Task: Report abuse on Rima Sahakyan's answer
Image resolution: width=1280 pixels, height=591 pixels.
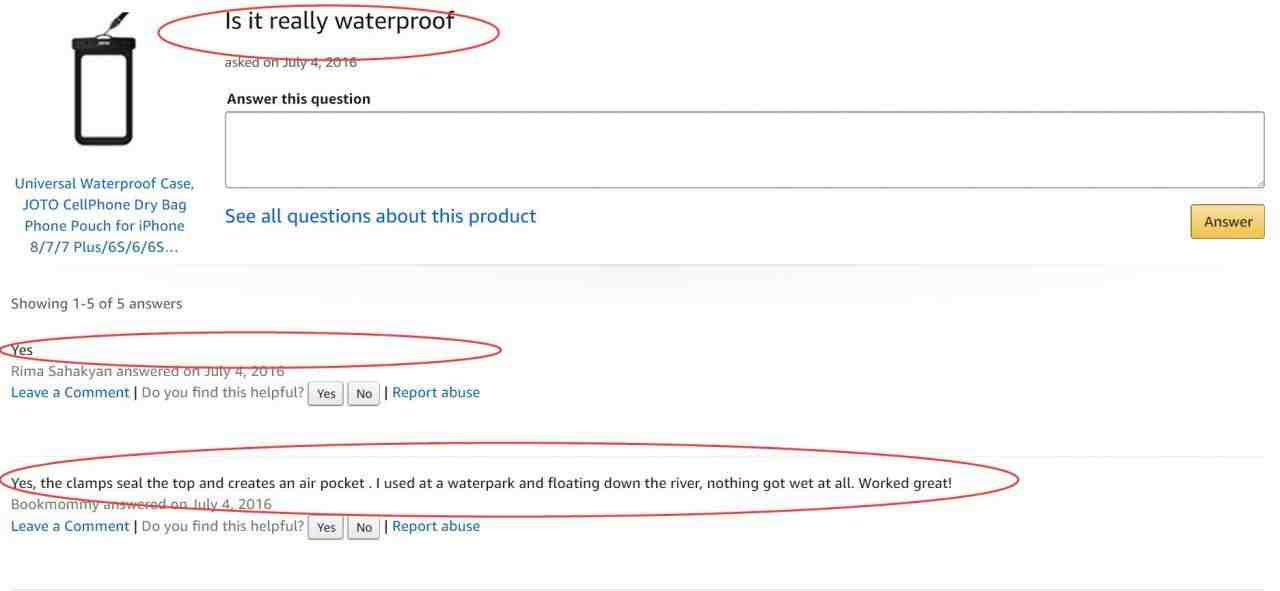Action: point(436,393)
